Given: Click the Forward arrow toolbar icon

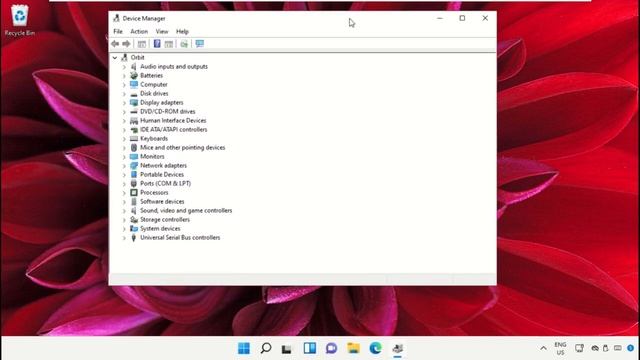Looking at the screenshot, I should (x=127, y=44).
